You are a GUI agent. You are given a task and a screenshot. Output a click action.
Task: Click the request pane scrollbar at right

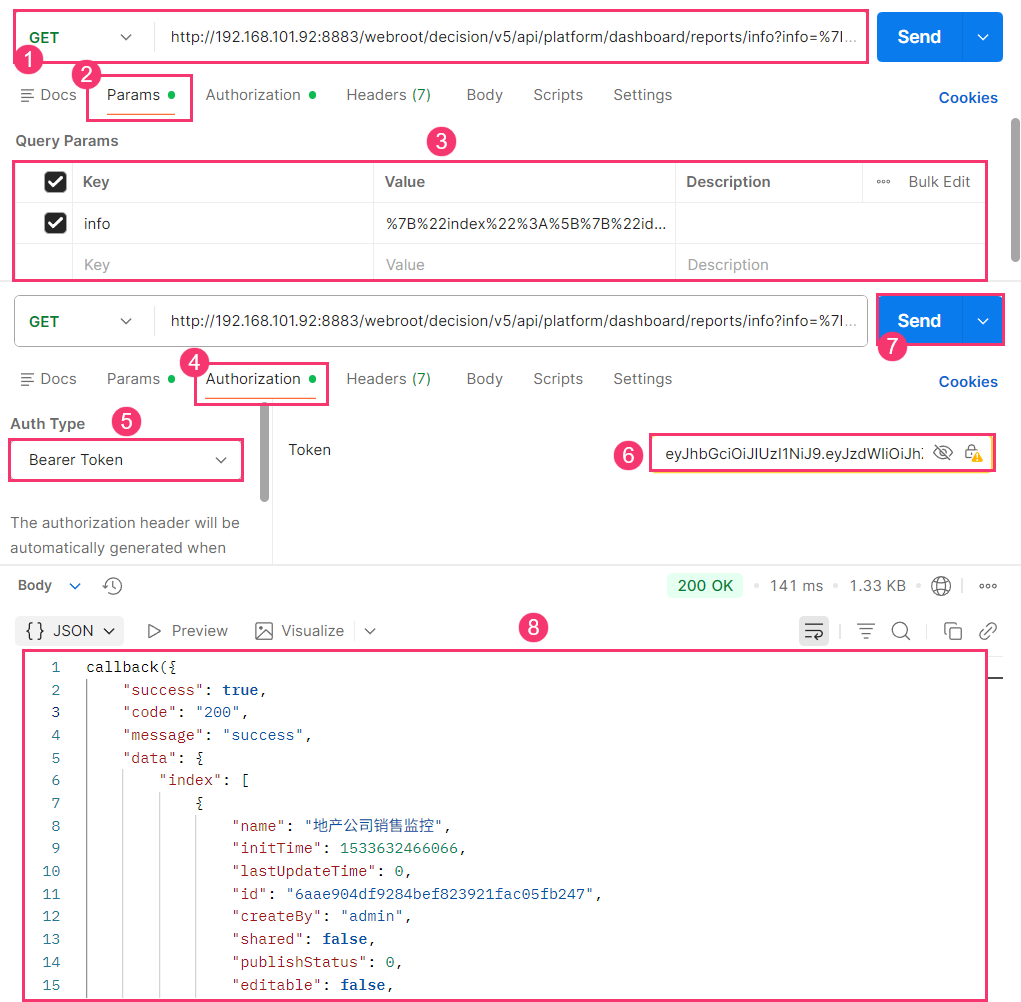[1015, 190]
